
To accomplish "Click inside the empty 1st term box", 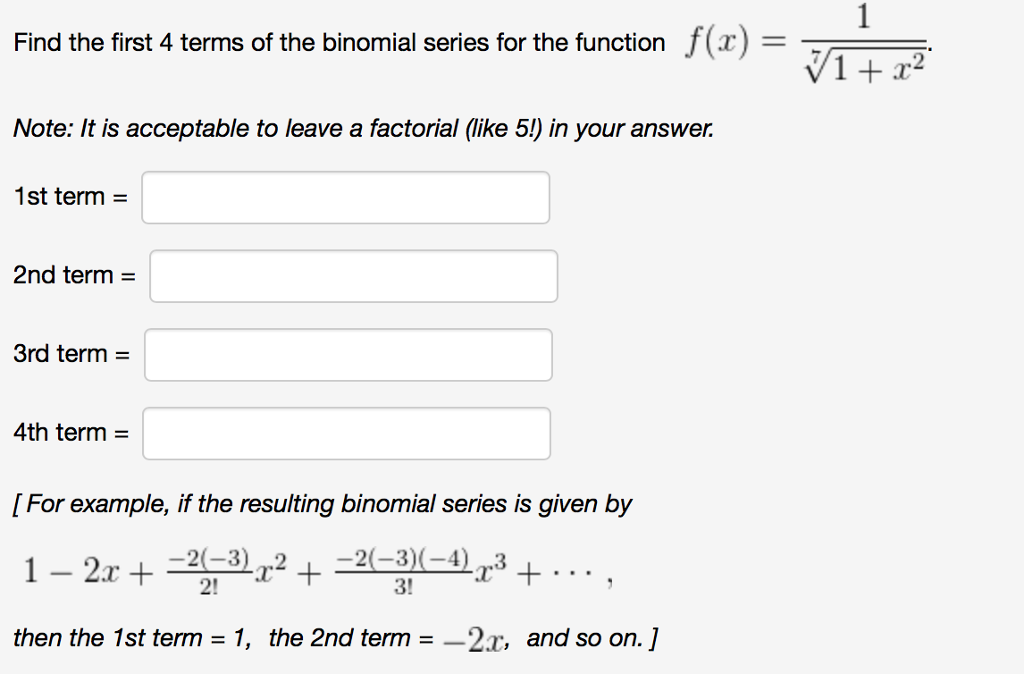I will (x=346, y=197).
